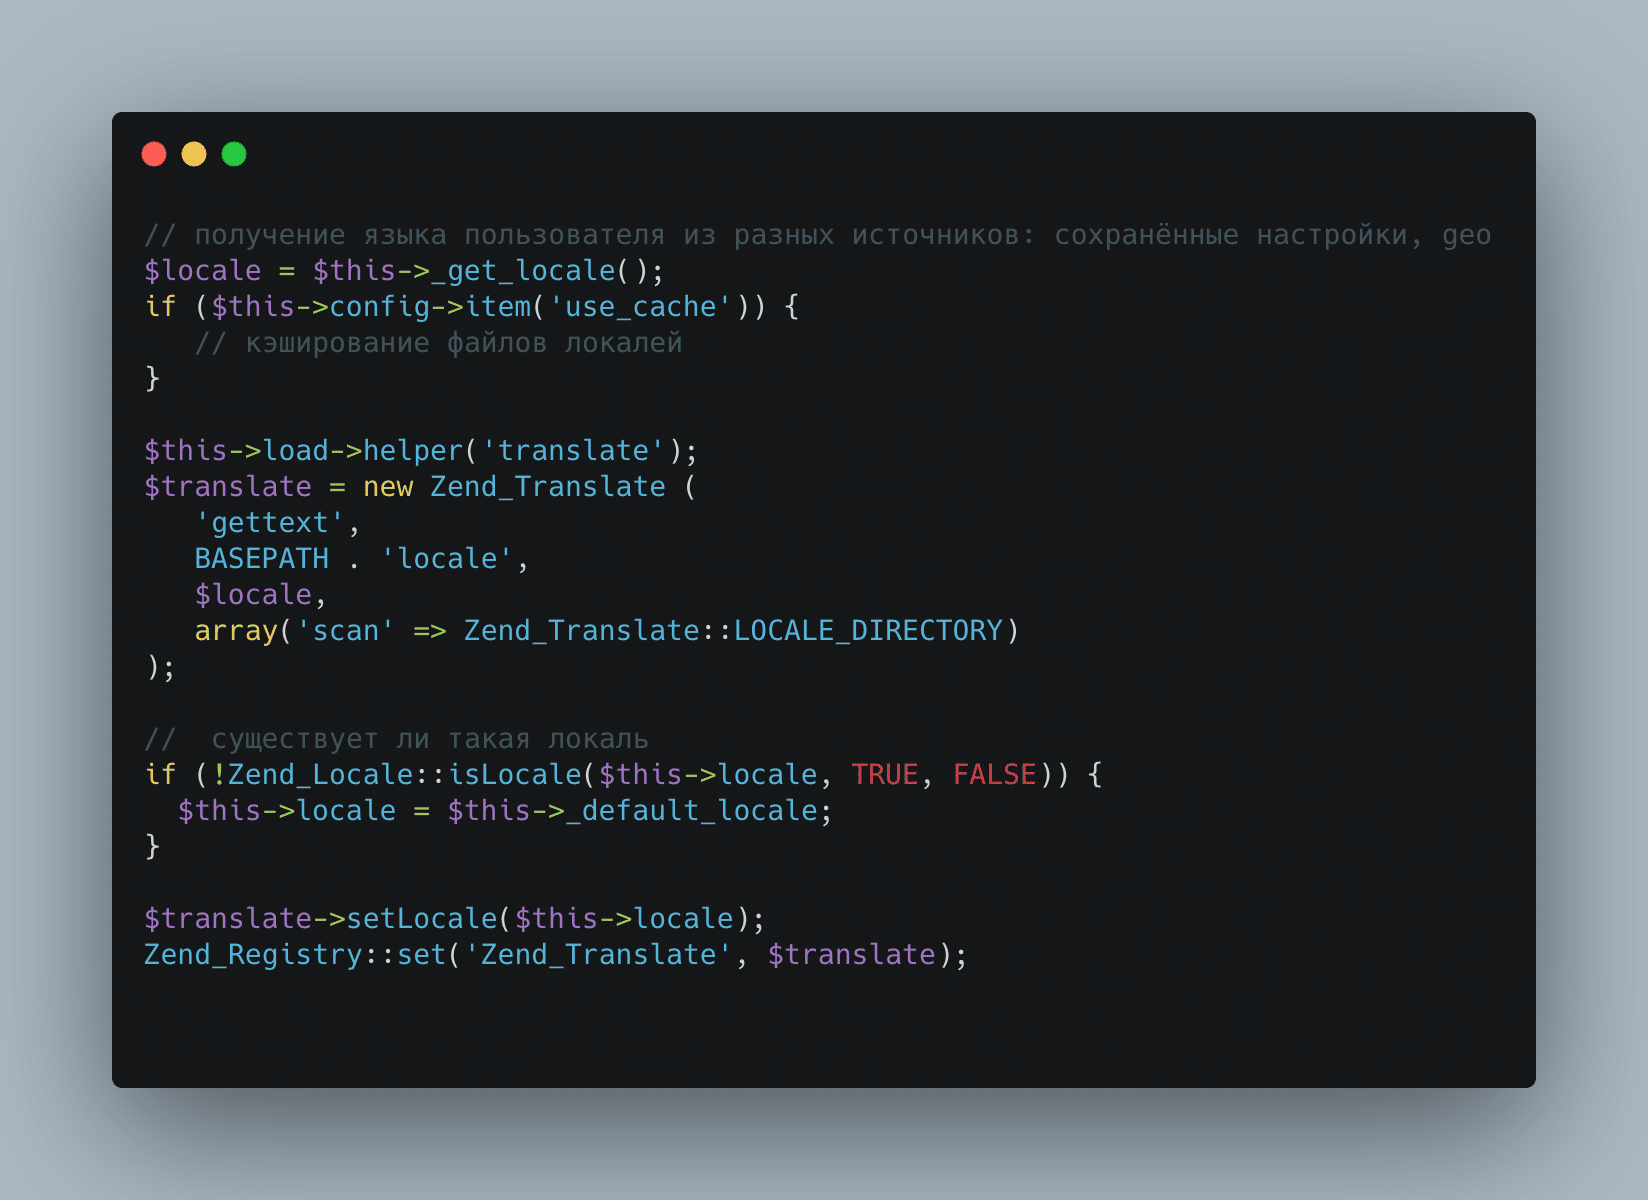Click the yellow minimize window dot
1648x1200 pixels.
coord(194,154)
